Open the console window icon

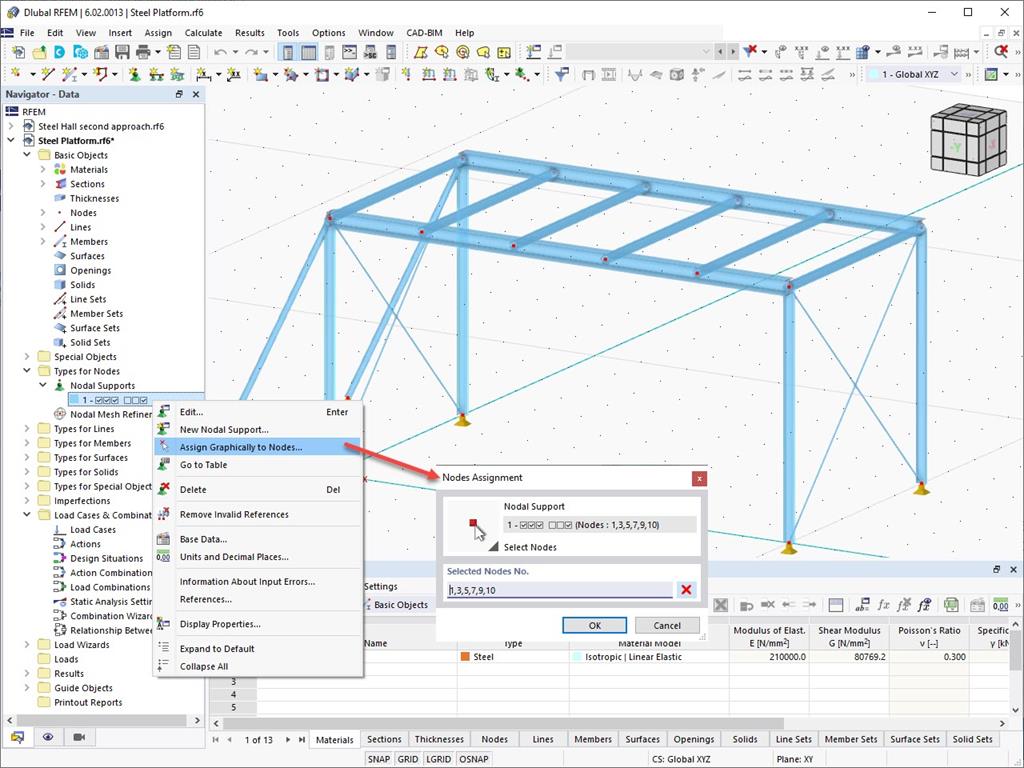[x=350, y=52]
